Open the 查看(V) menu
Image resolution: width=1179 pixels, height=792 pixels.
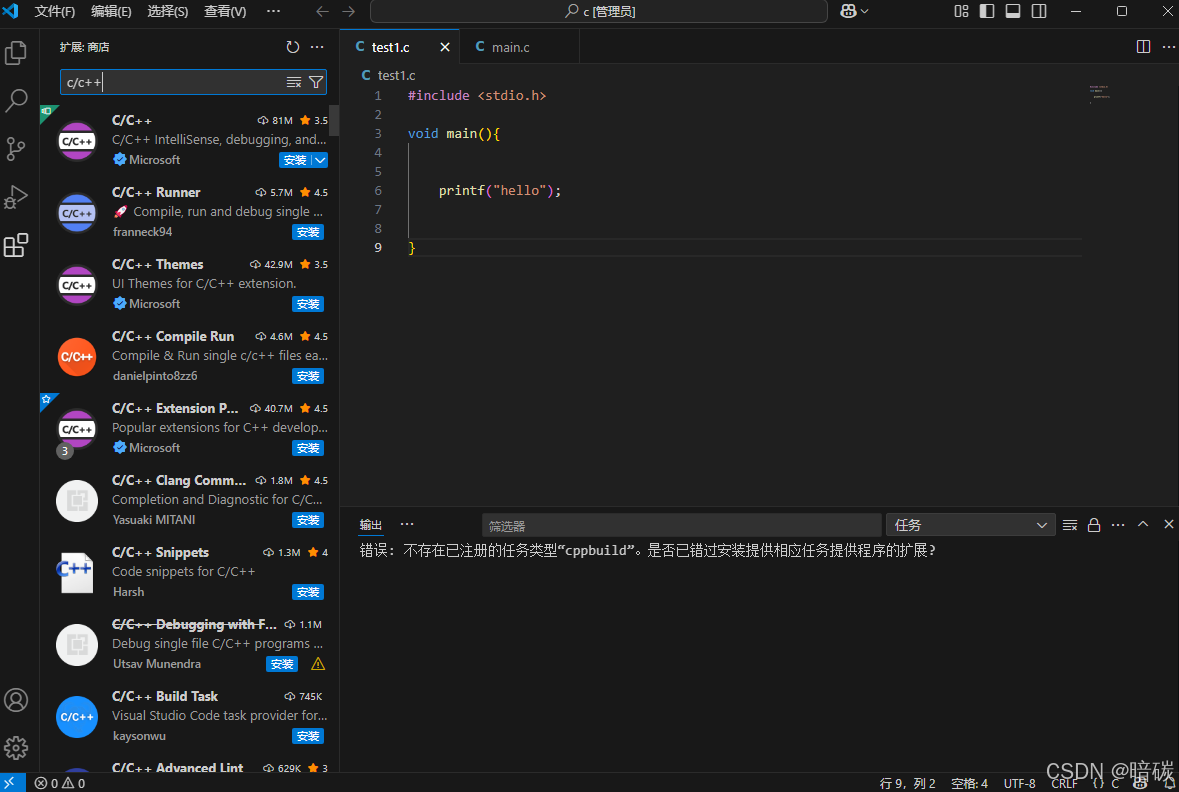(x=225, y=11)
